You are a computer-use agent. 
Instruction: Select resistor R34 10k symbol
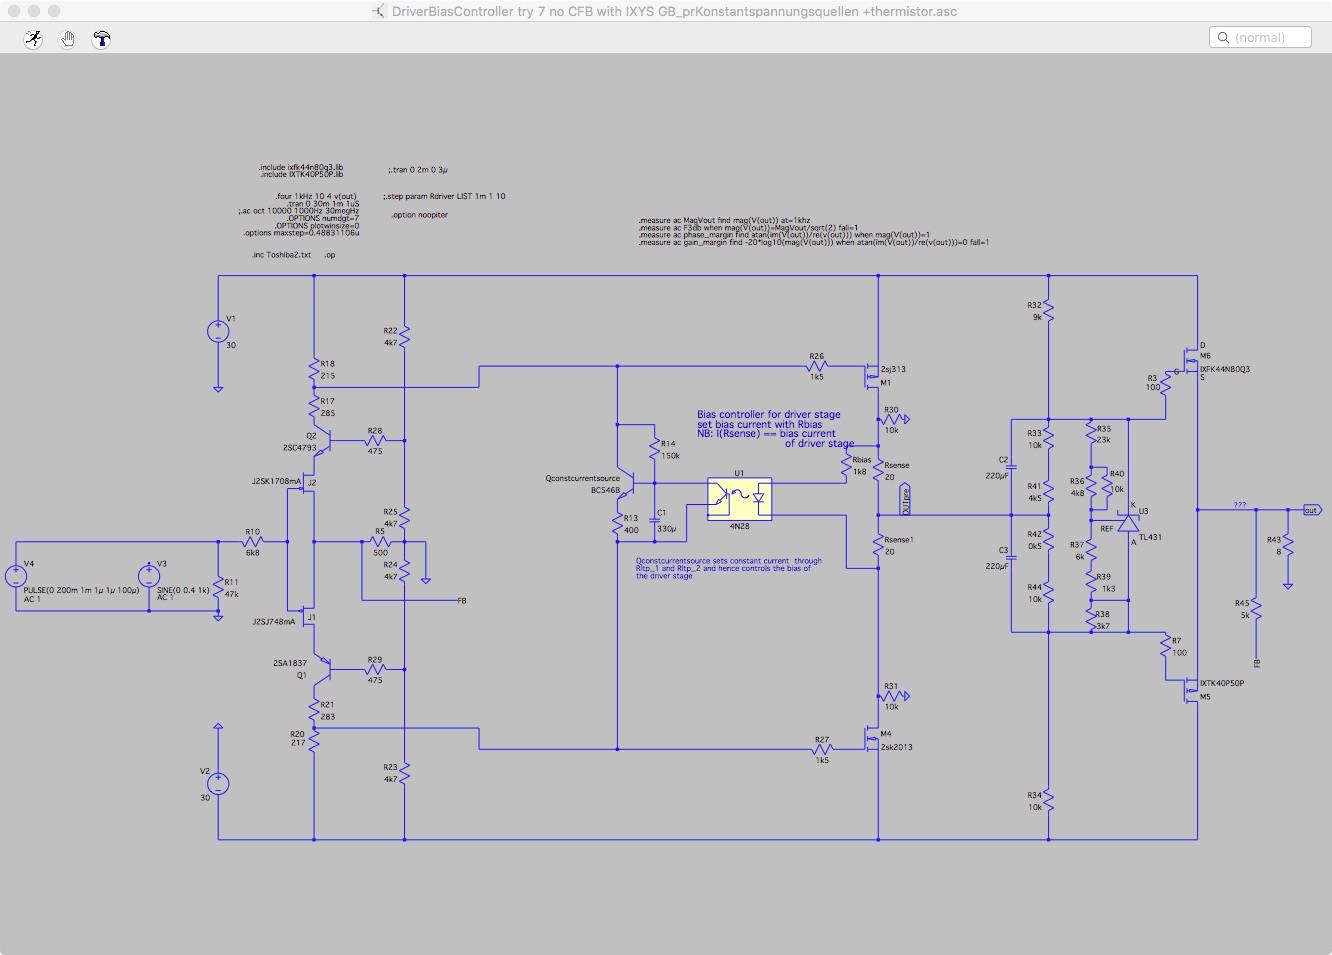pyautogui.click(x=1049, y=801)
